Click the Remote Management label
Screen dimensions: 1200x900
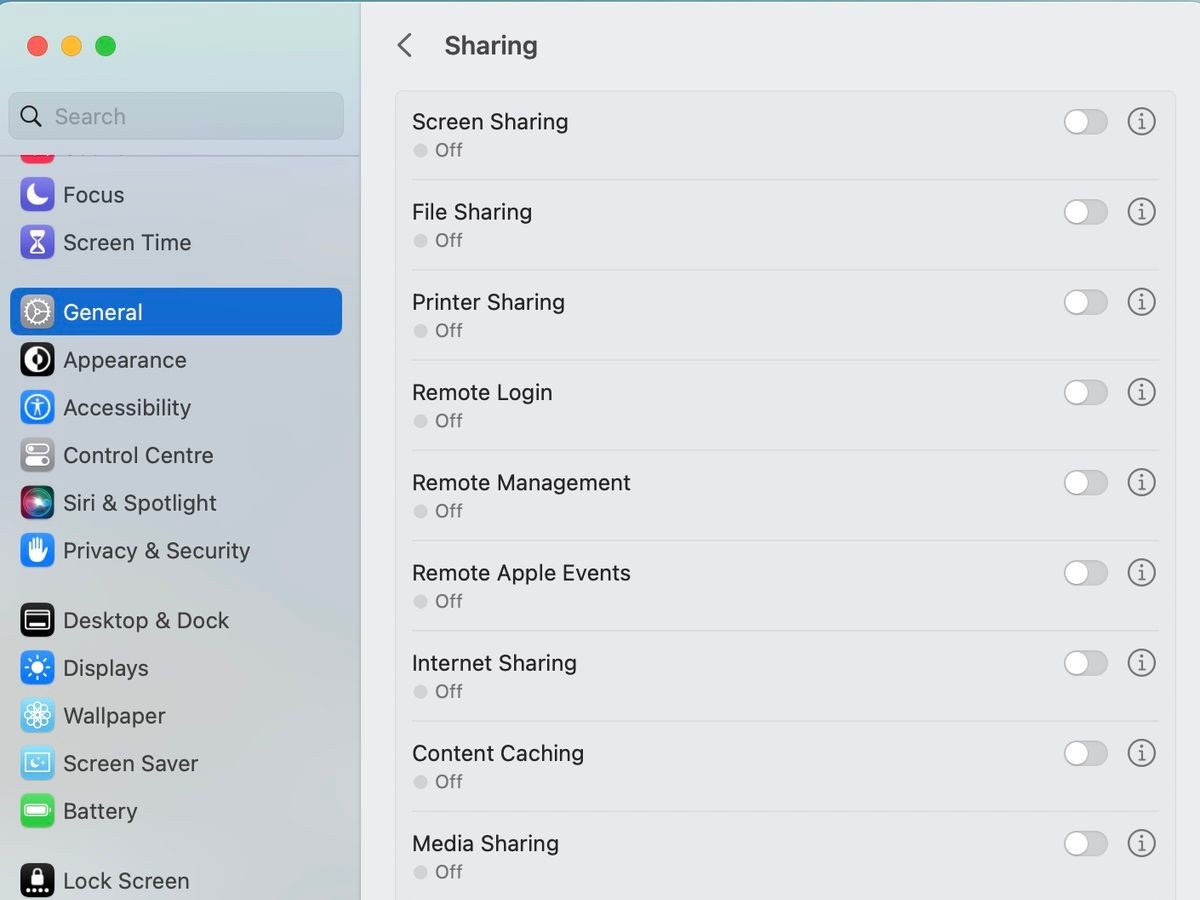[521, 483]
